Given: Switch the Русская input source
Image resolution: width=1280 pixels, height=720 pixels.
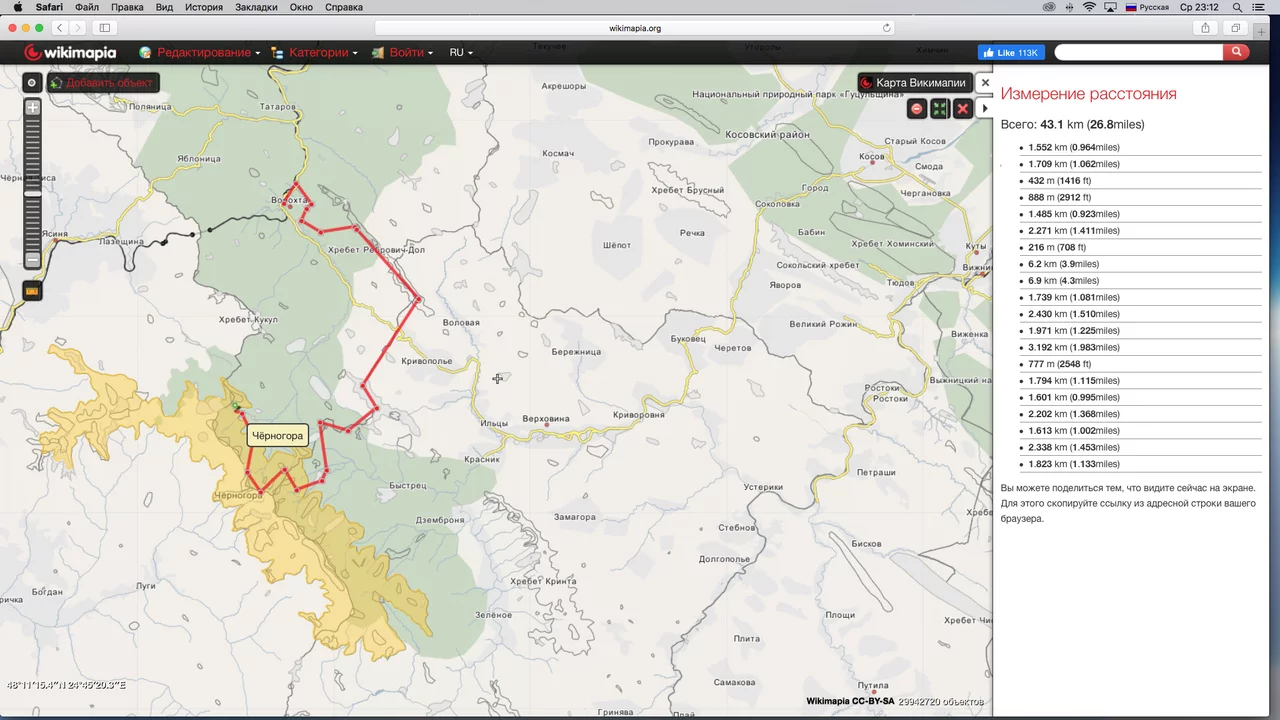Looking at the screenshot, I should click(1147, 7).
